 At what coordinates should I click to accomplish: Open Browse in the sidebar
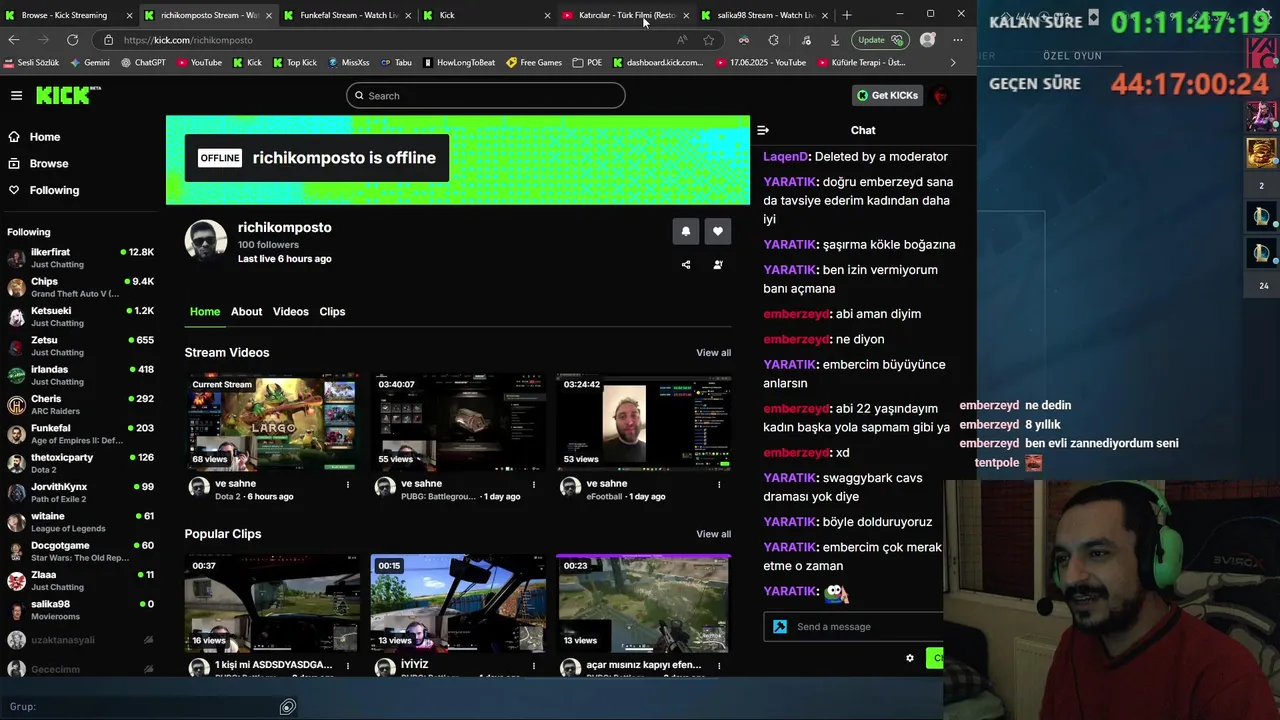pyautogui.click(x=49, y=164)
